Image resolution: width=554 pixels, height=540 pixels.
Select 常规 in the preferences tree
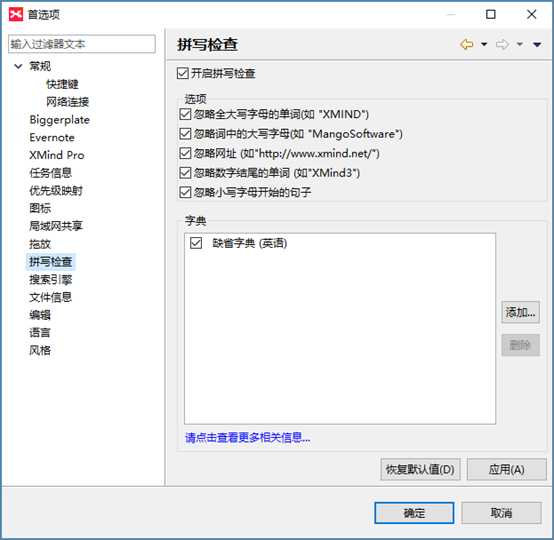(x=40, y=66)
